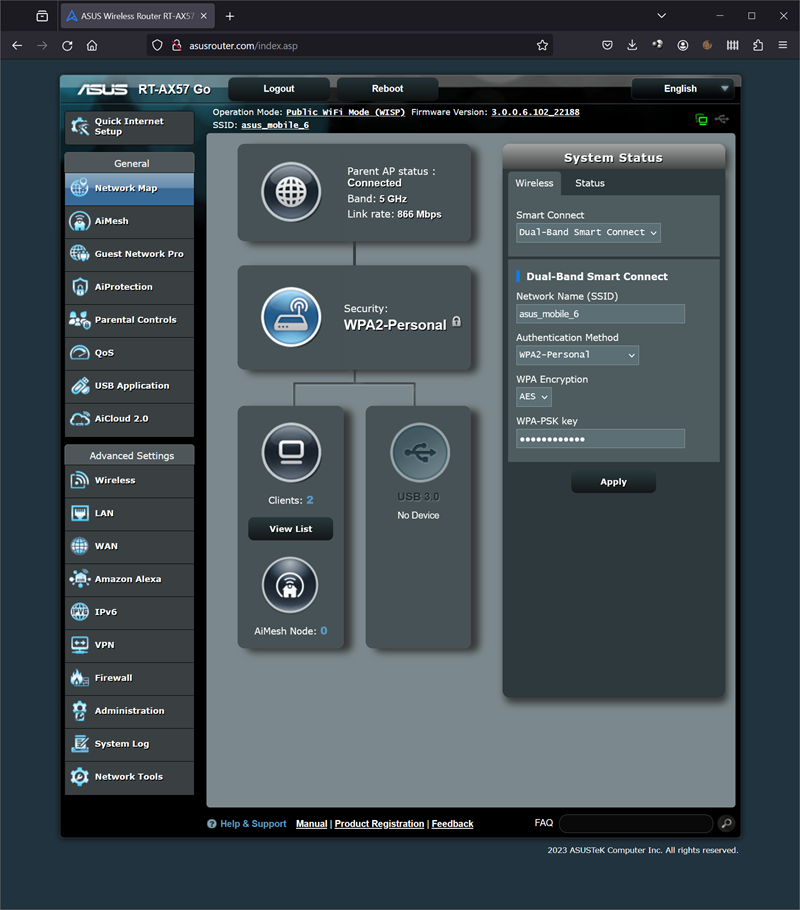Viewport: 800px width, 910px height.
Task: Open the Authentication Method dropdown
Action: coord(577,355)
